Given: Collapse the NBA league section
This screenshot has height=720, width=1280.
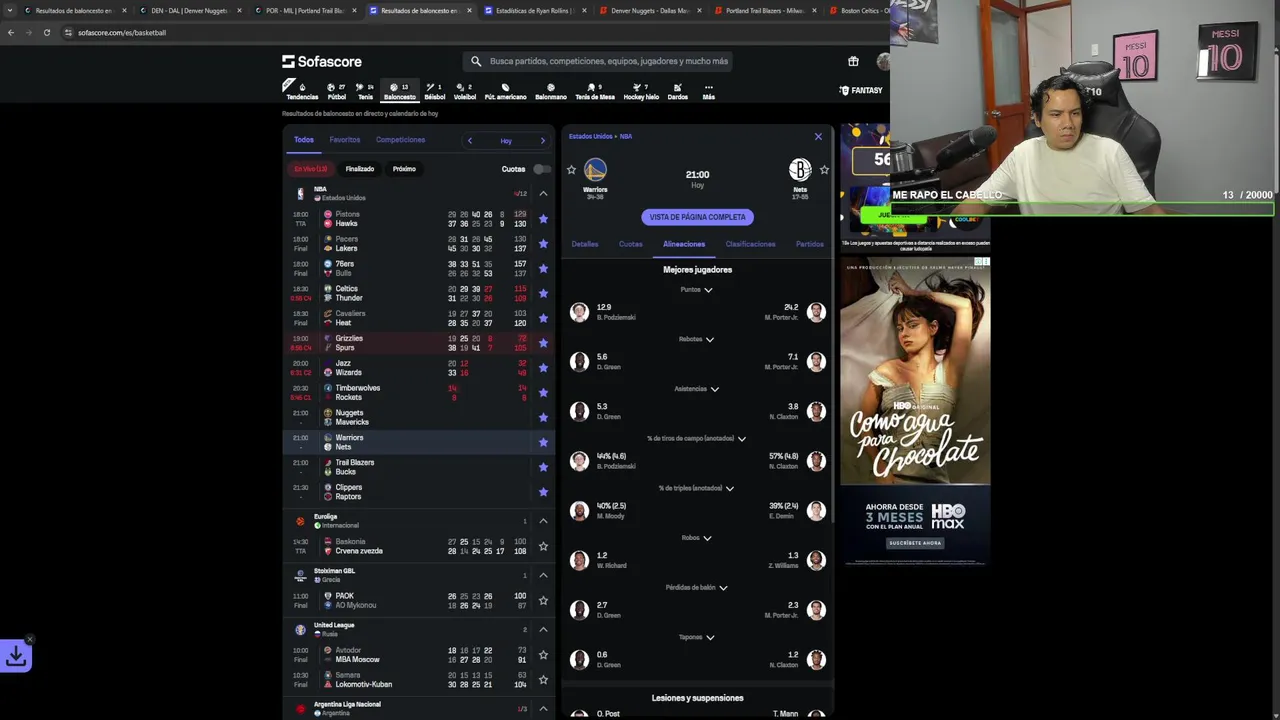Looking at the screenshot, I should (x=543, y=193).
